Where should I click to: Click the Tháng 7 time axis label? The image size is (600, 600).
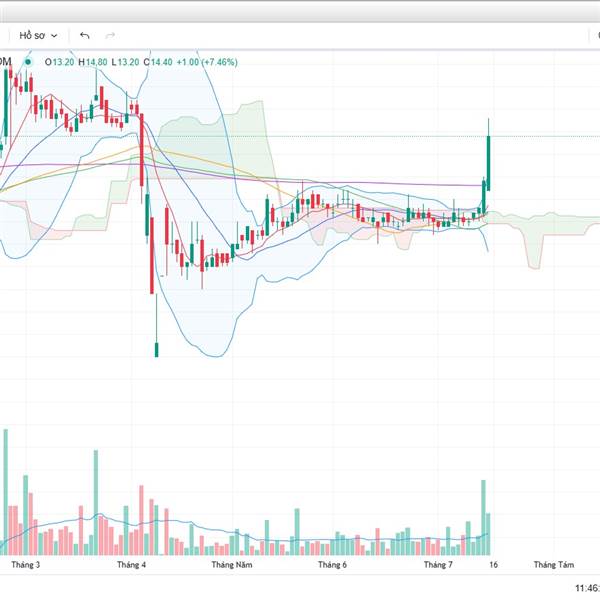click(x=438, y=564)
